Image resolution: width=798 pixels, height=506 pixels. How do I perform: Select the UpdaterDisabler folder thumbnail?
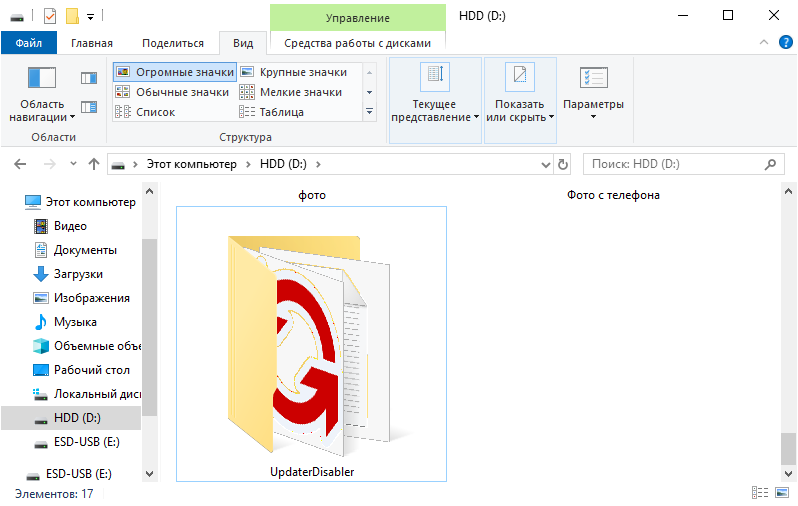[x=311, y=344]
